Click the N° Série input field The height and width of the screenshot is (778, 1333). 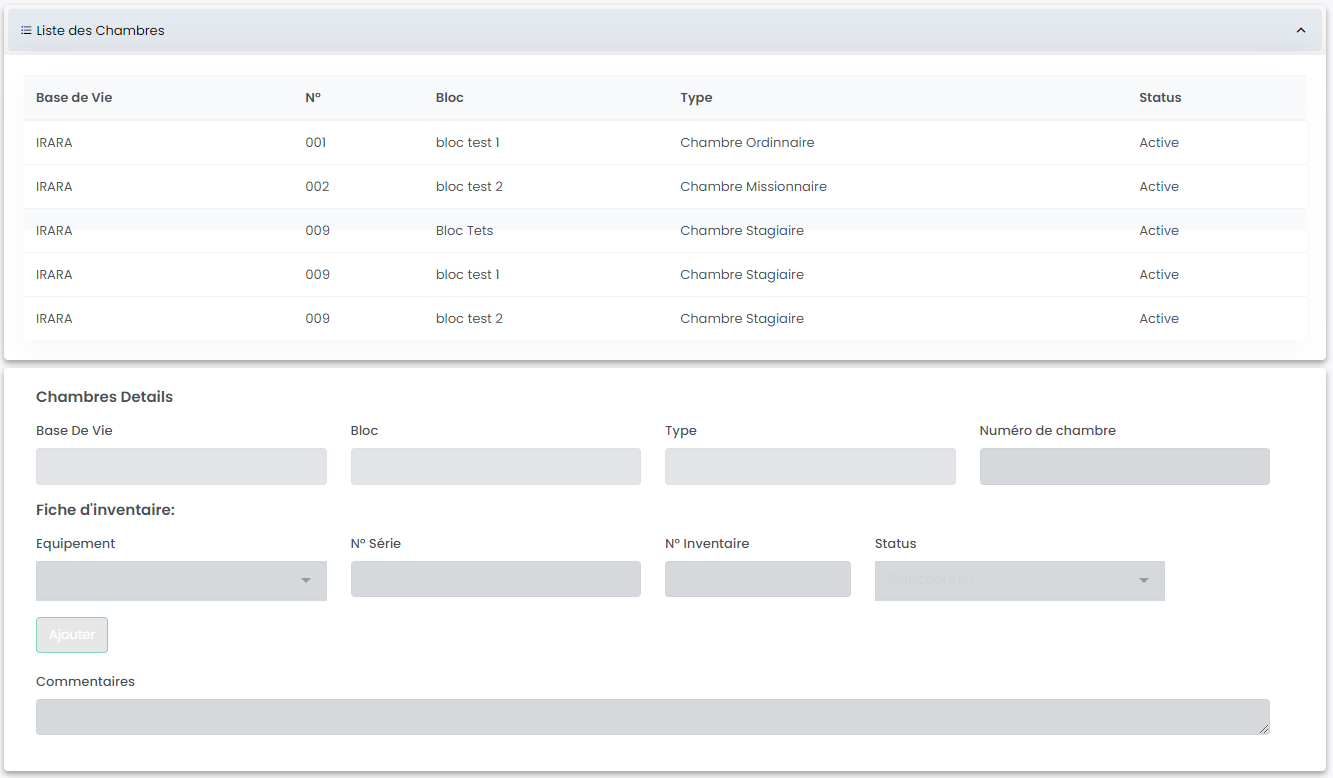coord(495,579)
